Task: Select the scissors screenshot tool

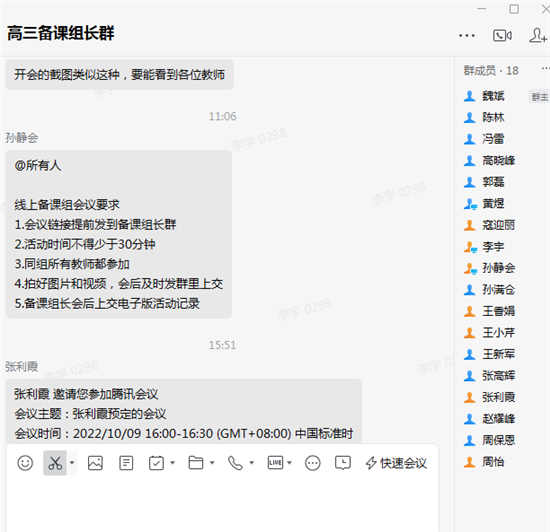Action: (55, 463)
